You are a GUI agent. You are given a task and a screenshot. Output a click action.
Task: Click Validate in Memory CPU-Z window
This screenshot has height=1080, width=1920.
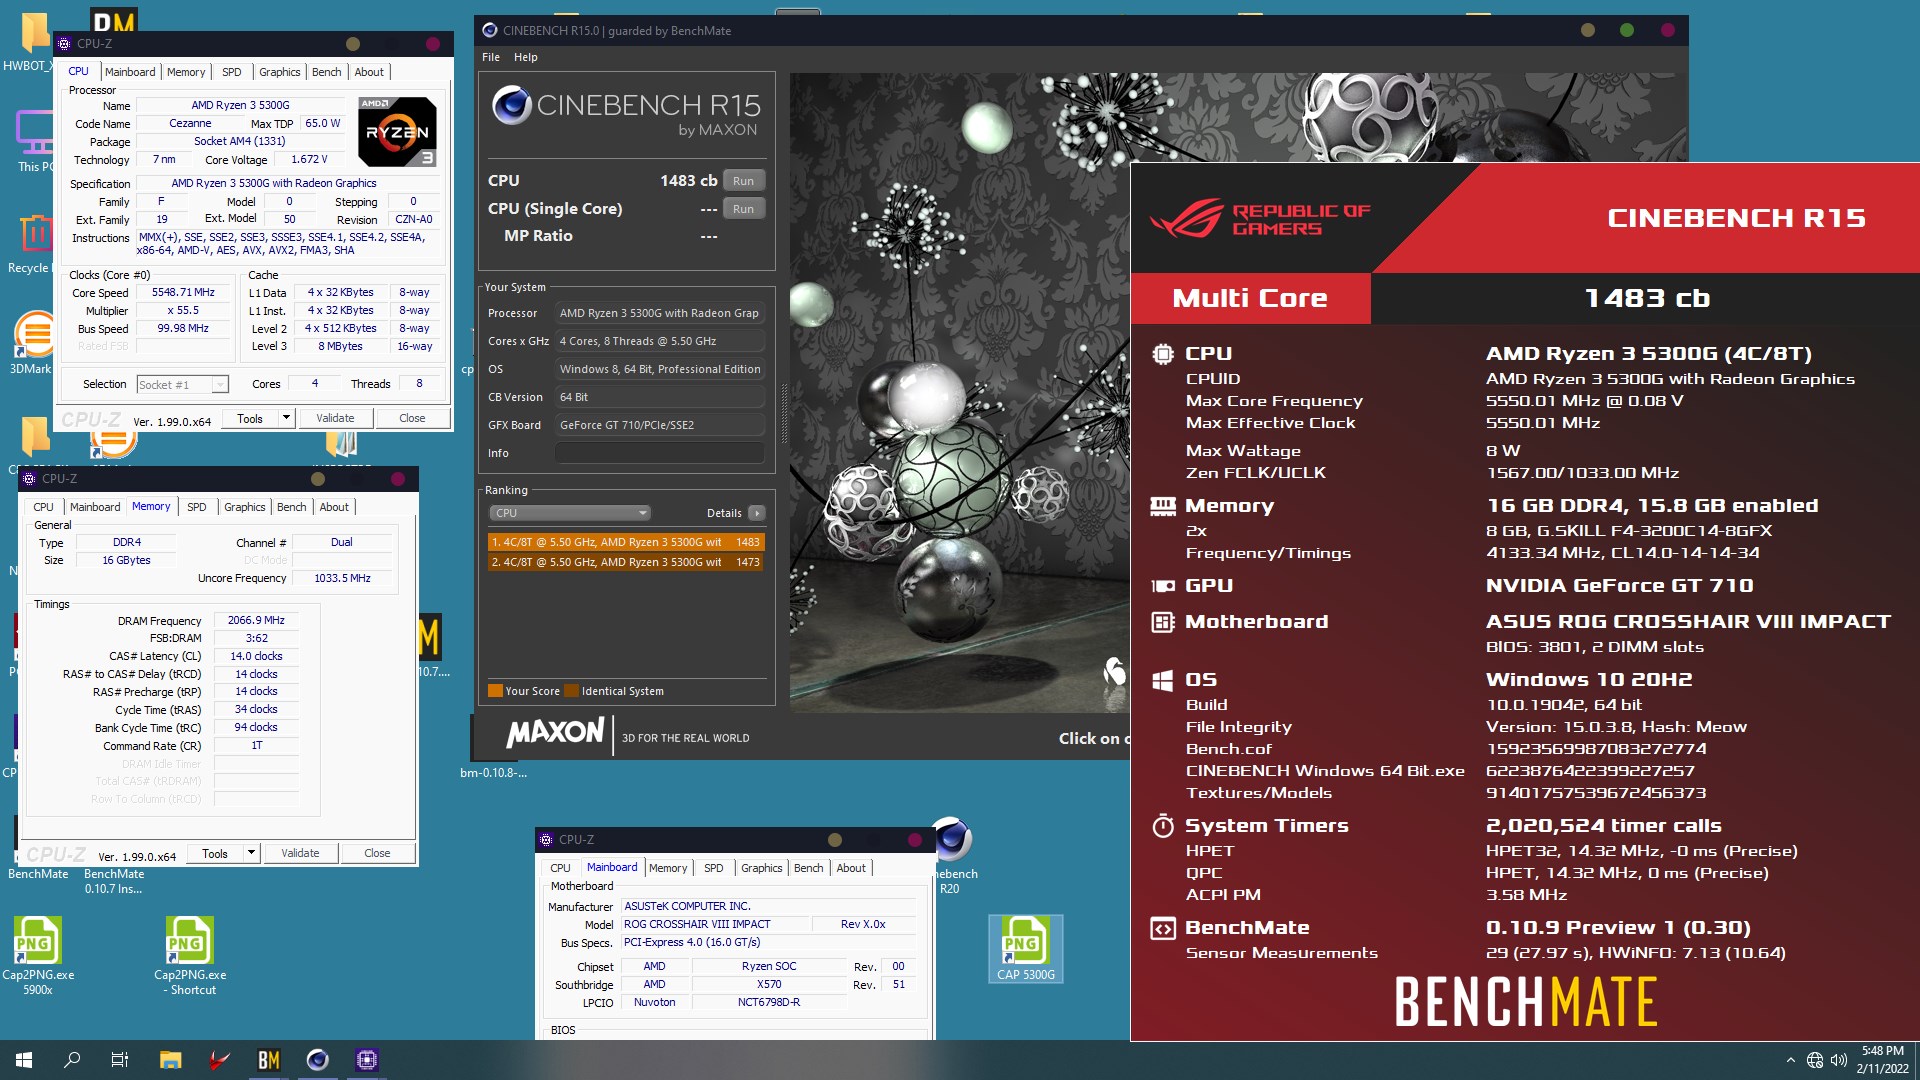coord(300,853)
